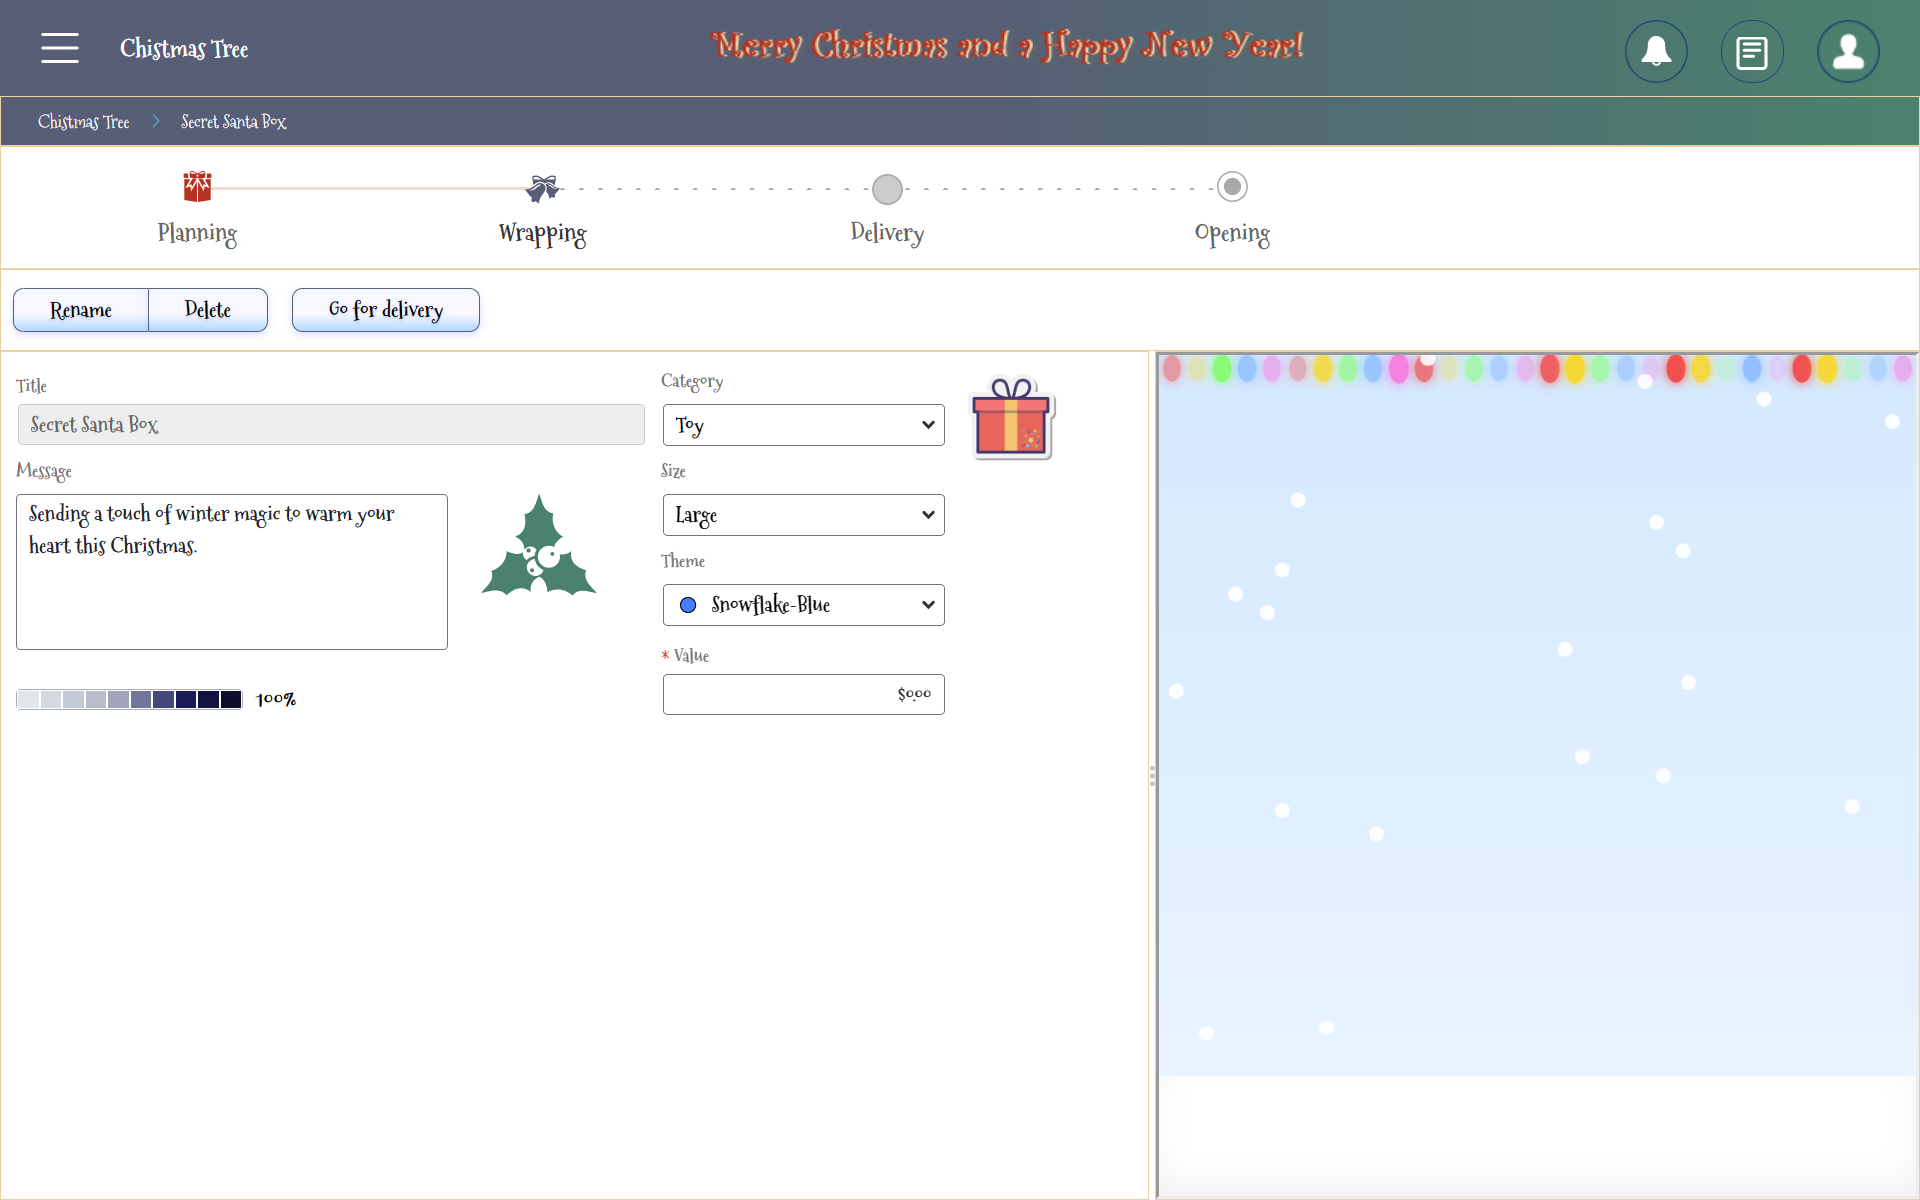Select the Planning gift icon on progress tracker

tap(196, 186)
